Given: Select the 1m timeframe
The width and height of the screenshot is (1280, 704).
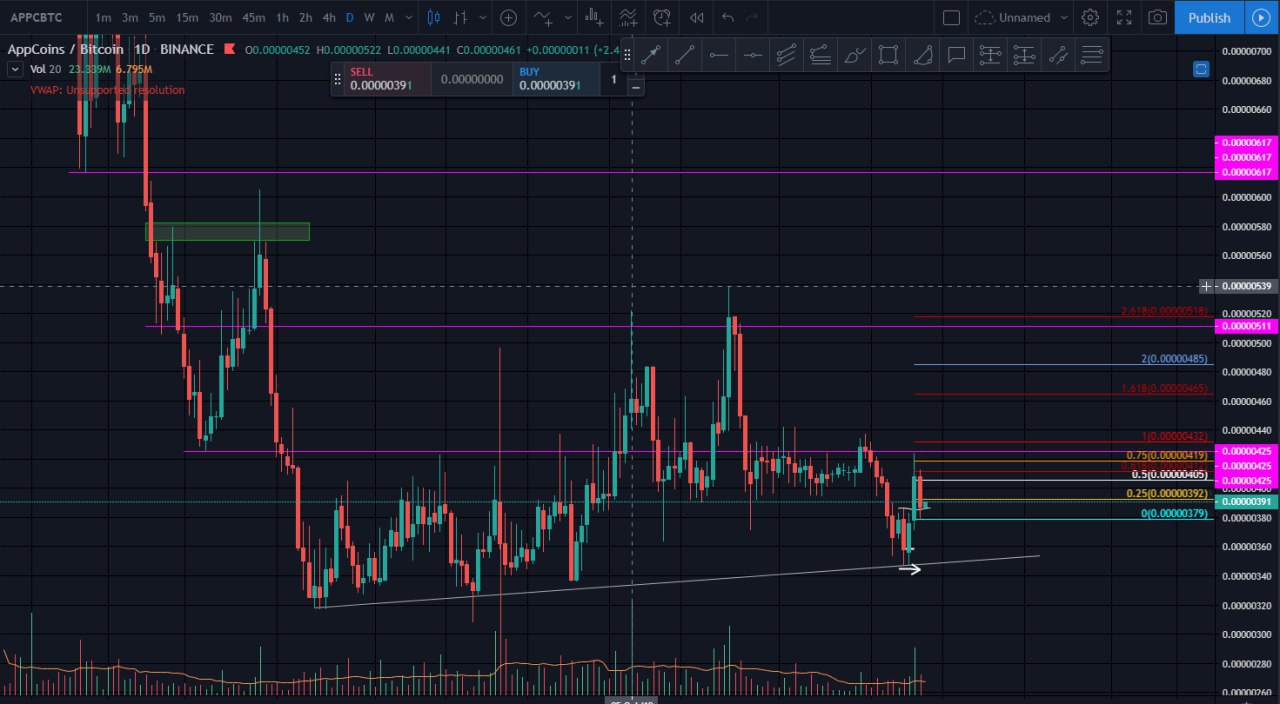Looking at the screenshot, I should [x=103, y=17].
